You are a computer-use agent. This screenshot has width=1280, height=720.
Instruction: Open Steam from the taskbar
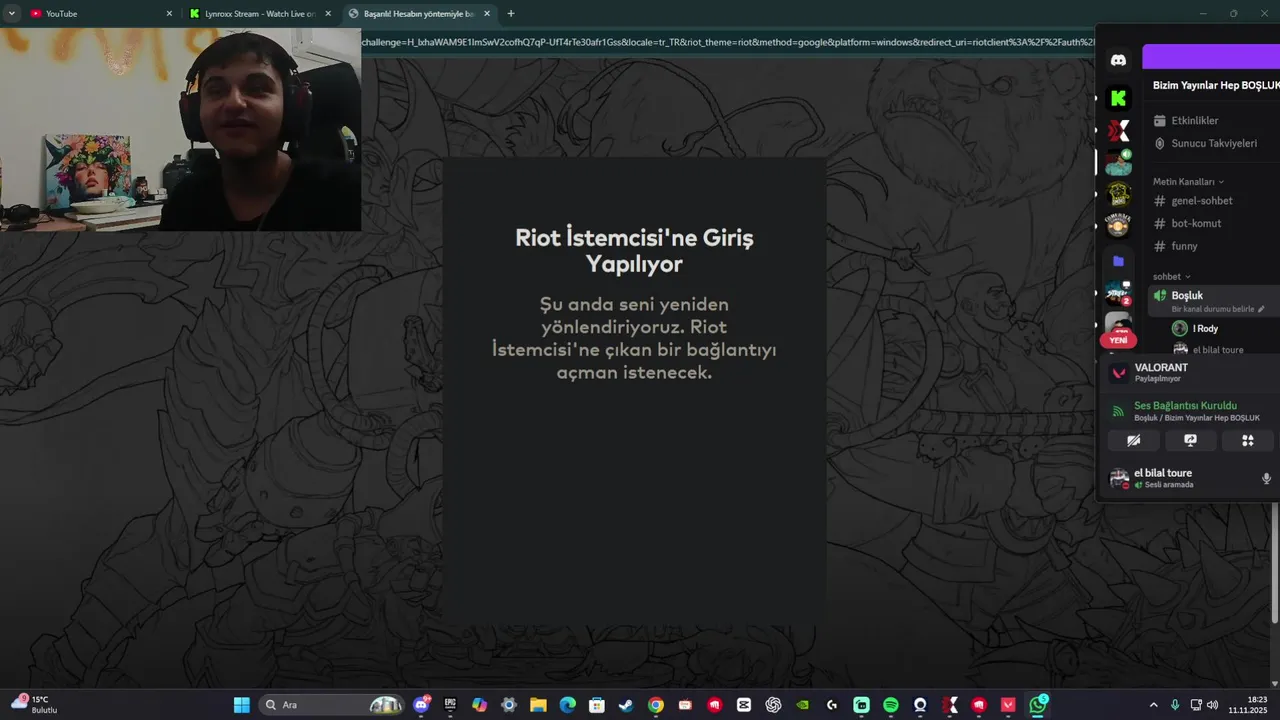[626, 705]
